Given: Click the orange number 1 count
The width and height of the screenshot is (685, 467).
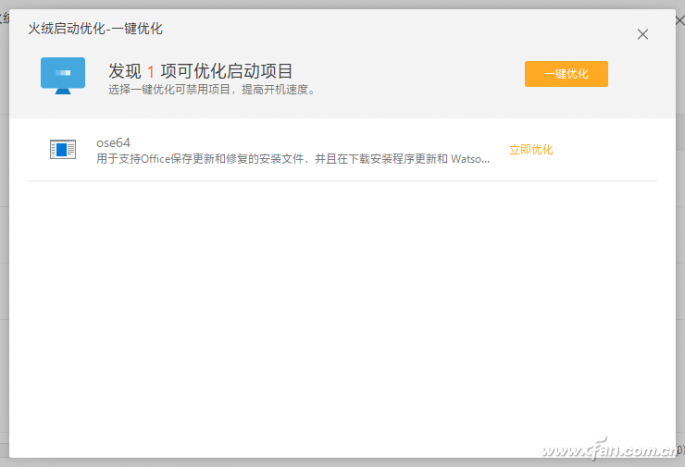Looking at the screenshot, I should click(x=151, y=71).
